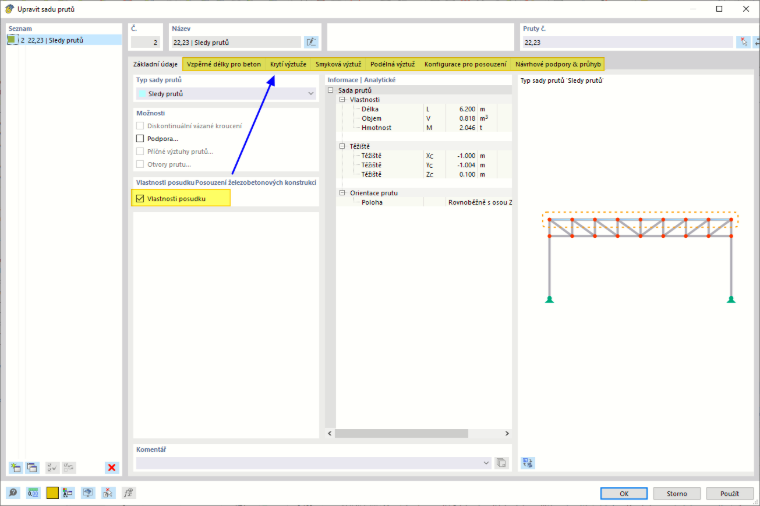Open the units and decimal places icon
Viewport: 760px width, 506px height.
pyautogui.click(x=33, y=493)
